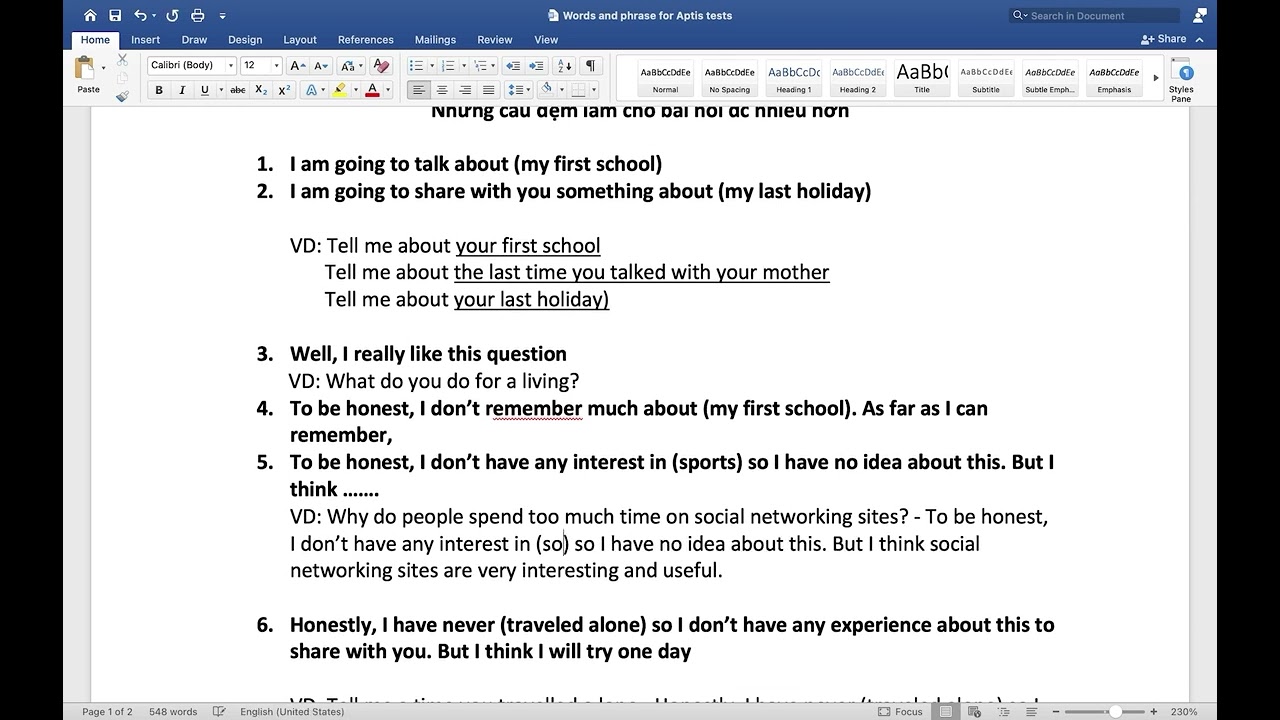1280x720 pixels.
Task: Undo the last action
Action: (x=141, y=15)
